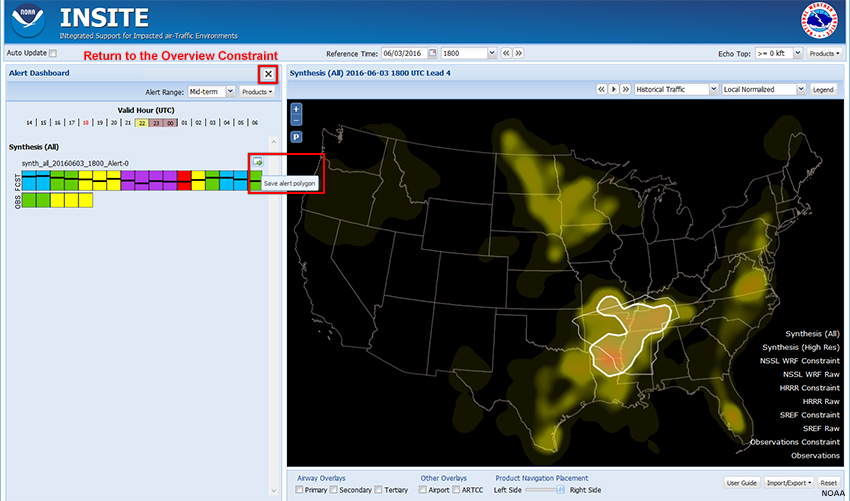Click the last yellow observation cell

click(86, 200)
